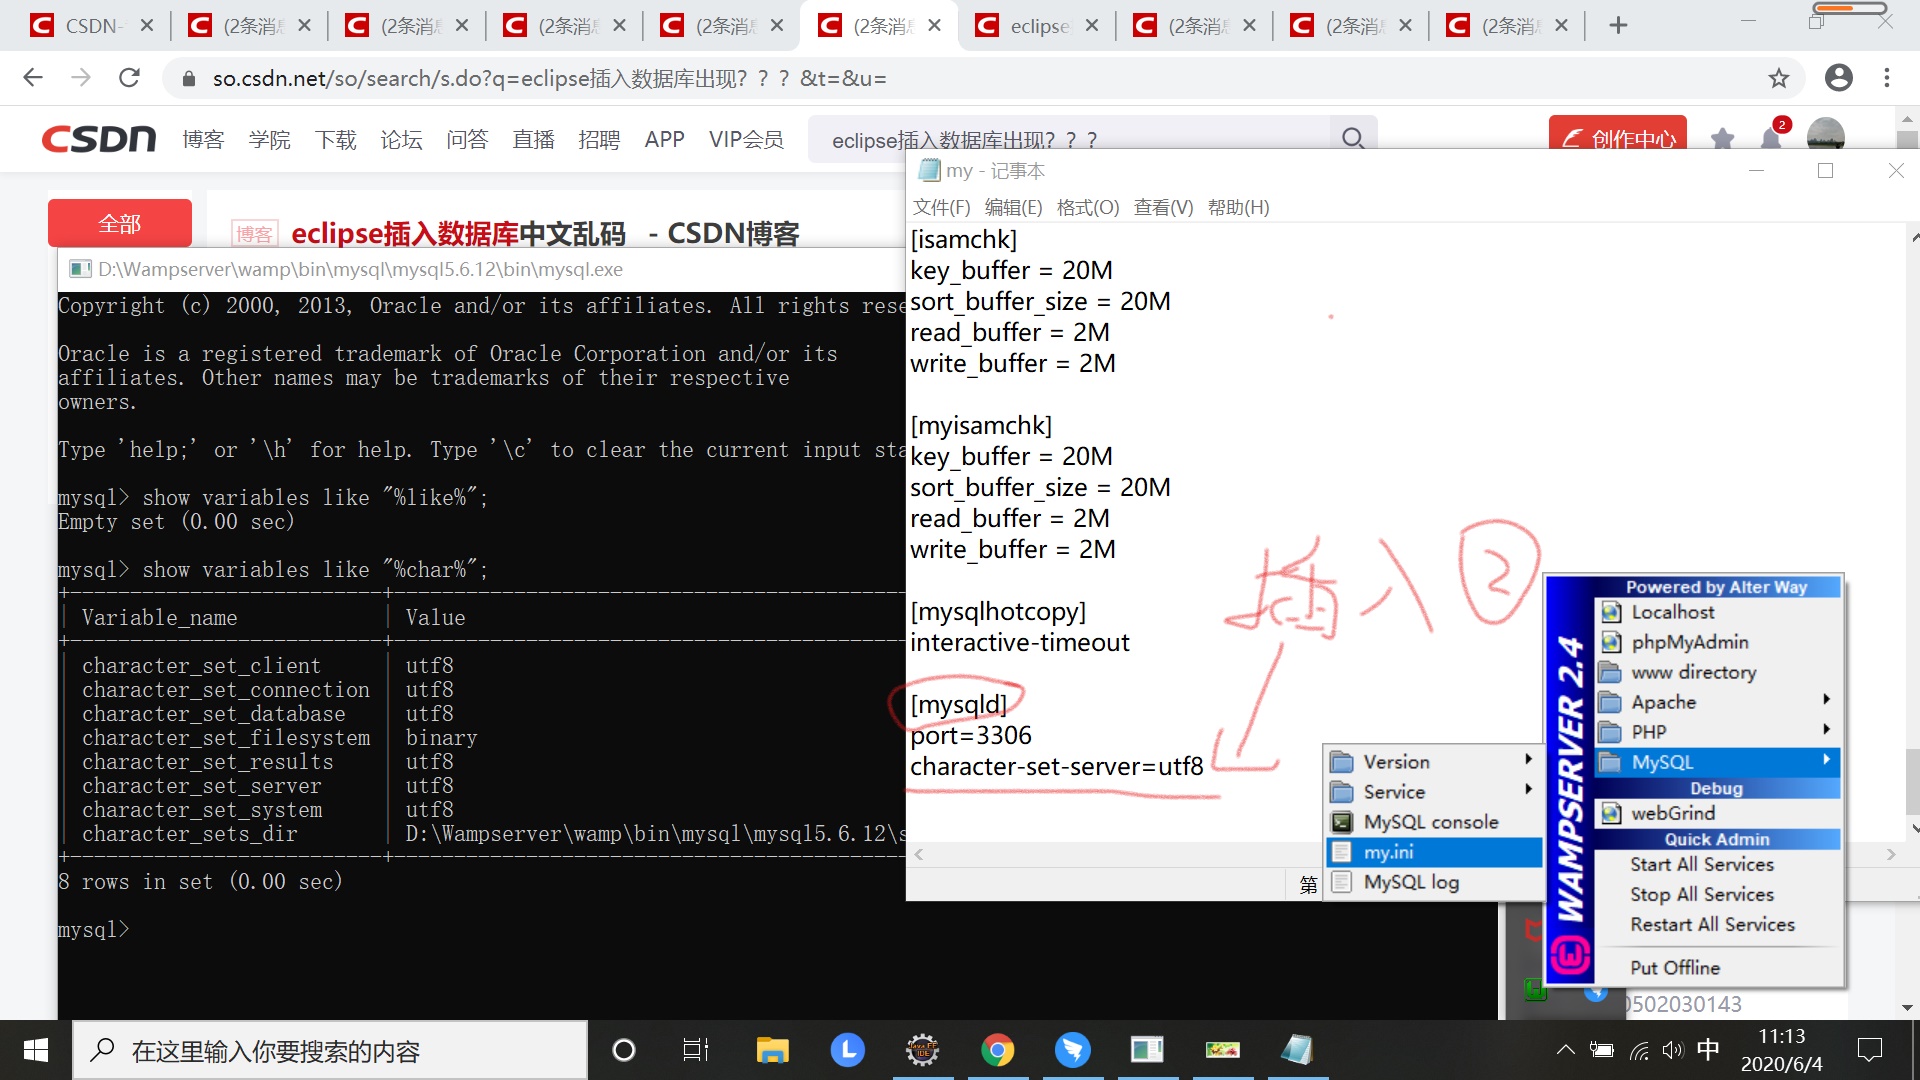
Task: Expand the MySQL Service submenu
Action: click(1433, 792)
